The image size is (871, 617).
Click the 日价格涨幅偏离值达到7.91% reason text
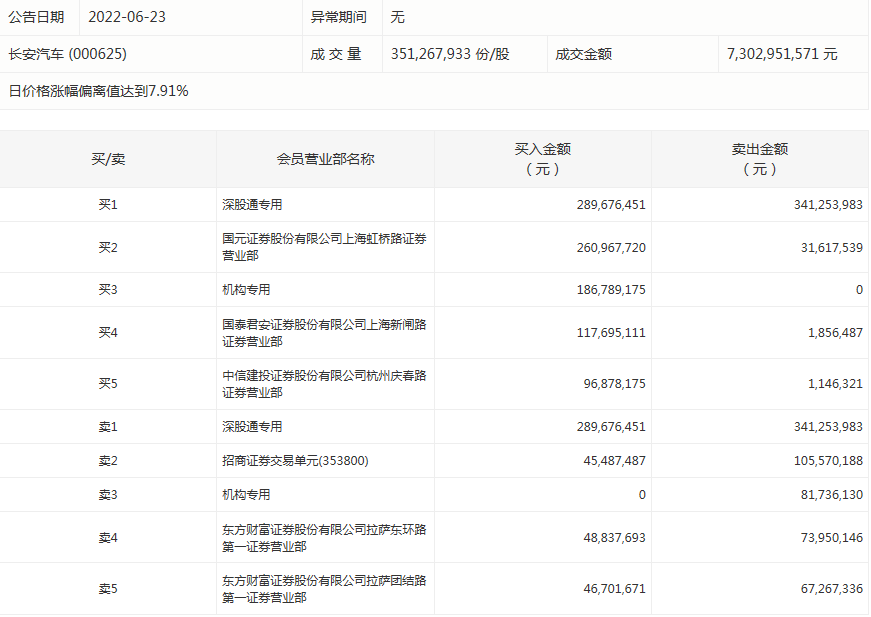coord(98,91)
